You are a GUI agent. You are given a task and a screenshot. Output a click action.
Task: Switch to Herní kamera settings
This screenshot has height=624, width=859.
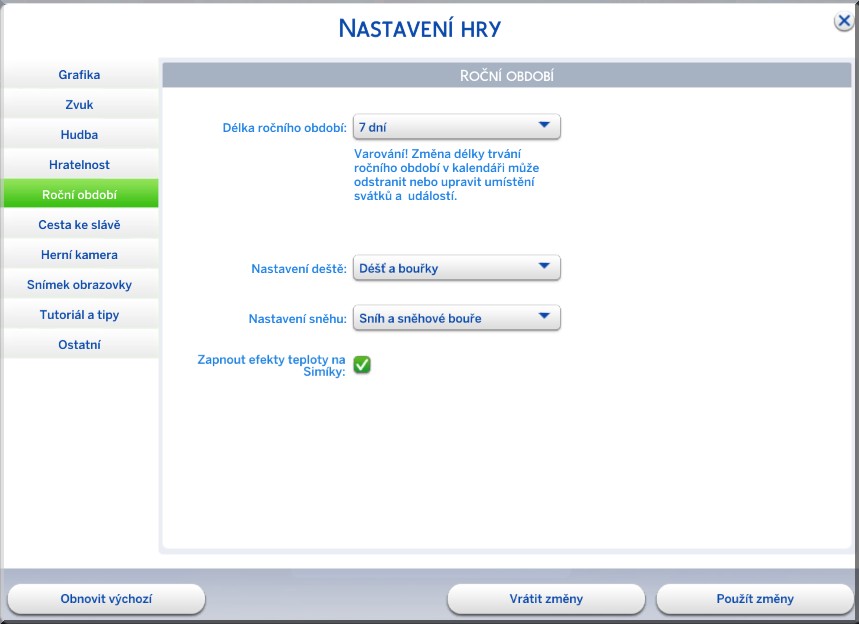79,255
